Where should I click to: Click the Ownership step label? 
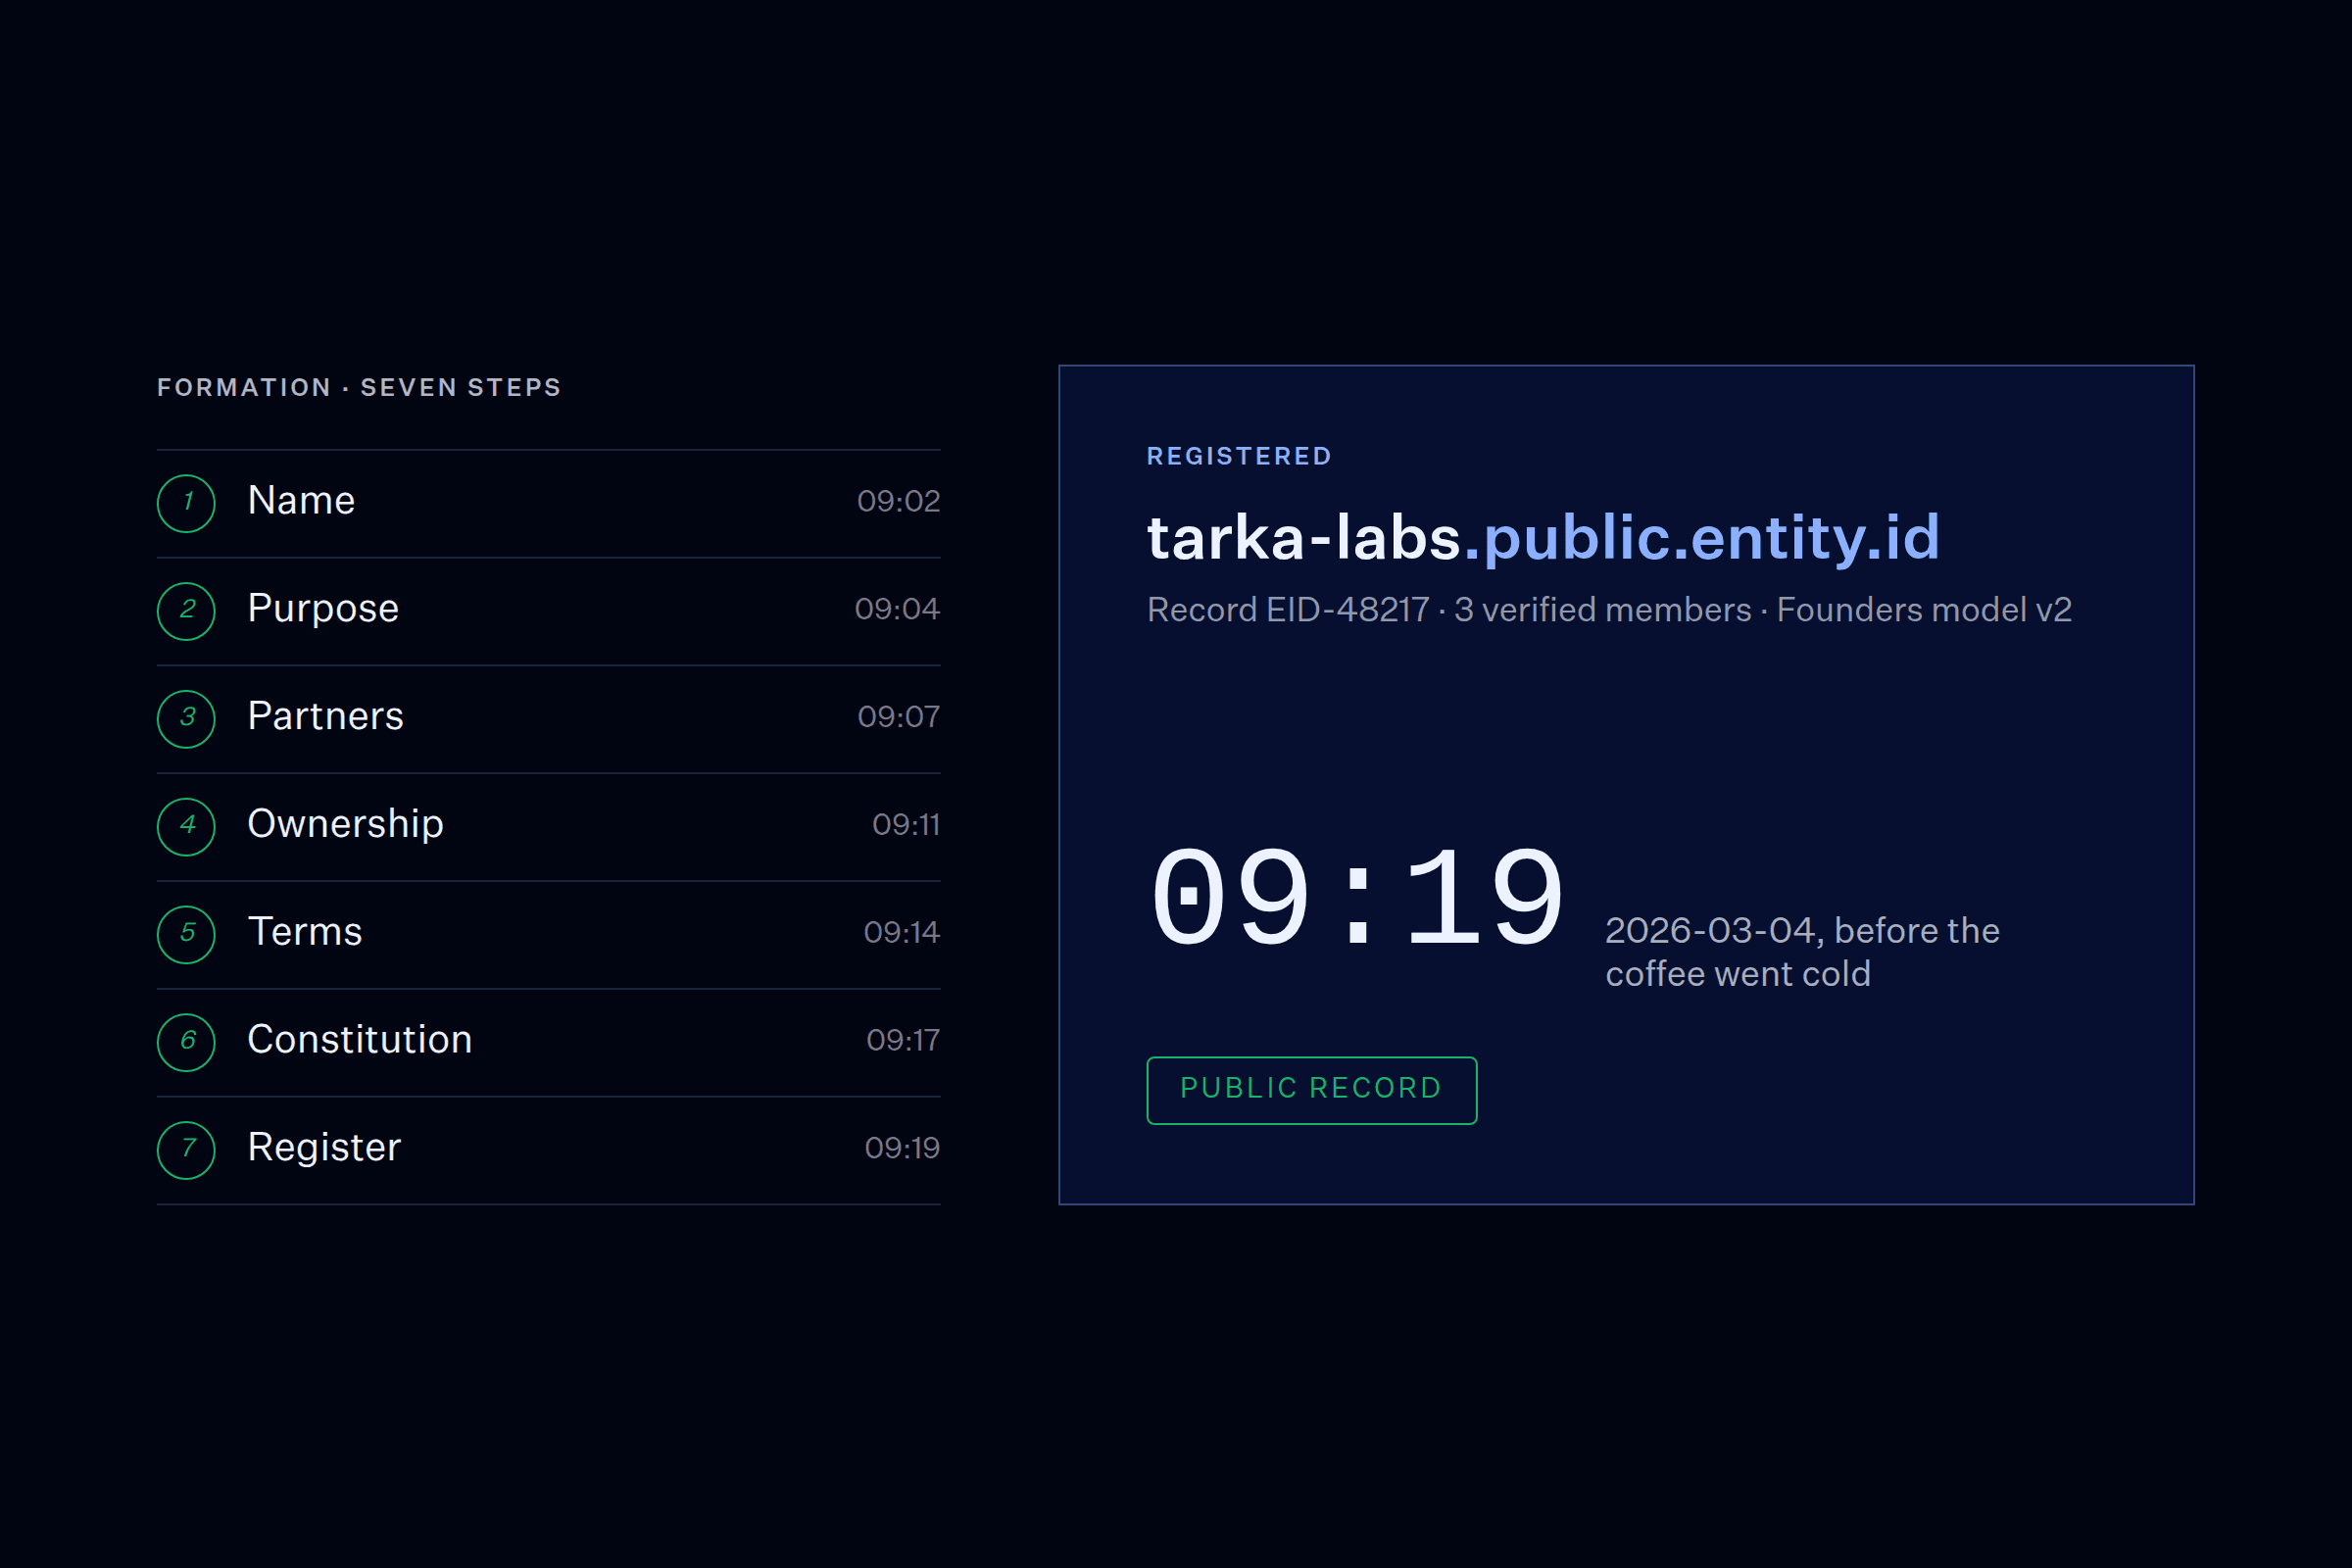(x=345, y=825)
